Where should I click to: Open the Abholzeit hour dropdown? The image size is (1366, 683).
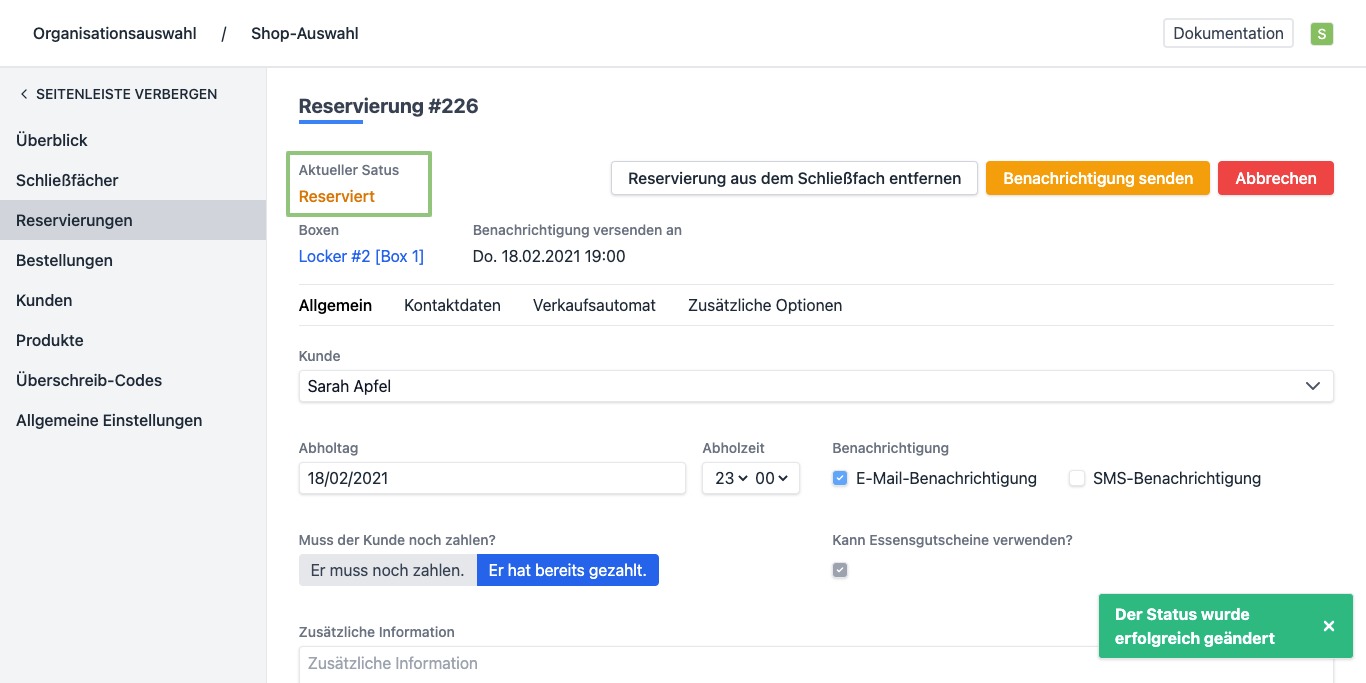coord(731,479)
